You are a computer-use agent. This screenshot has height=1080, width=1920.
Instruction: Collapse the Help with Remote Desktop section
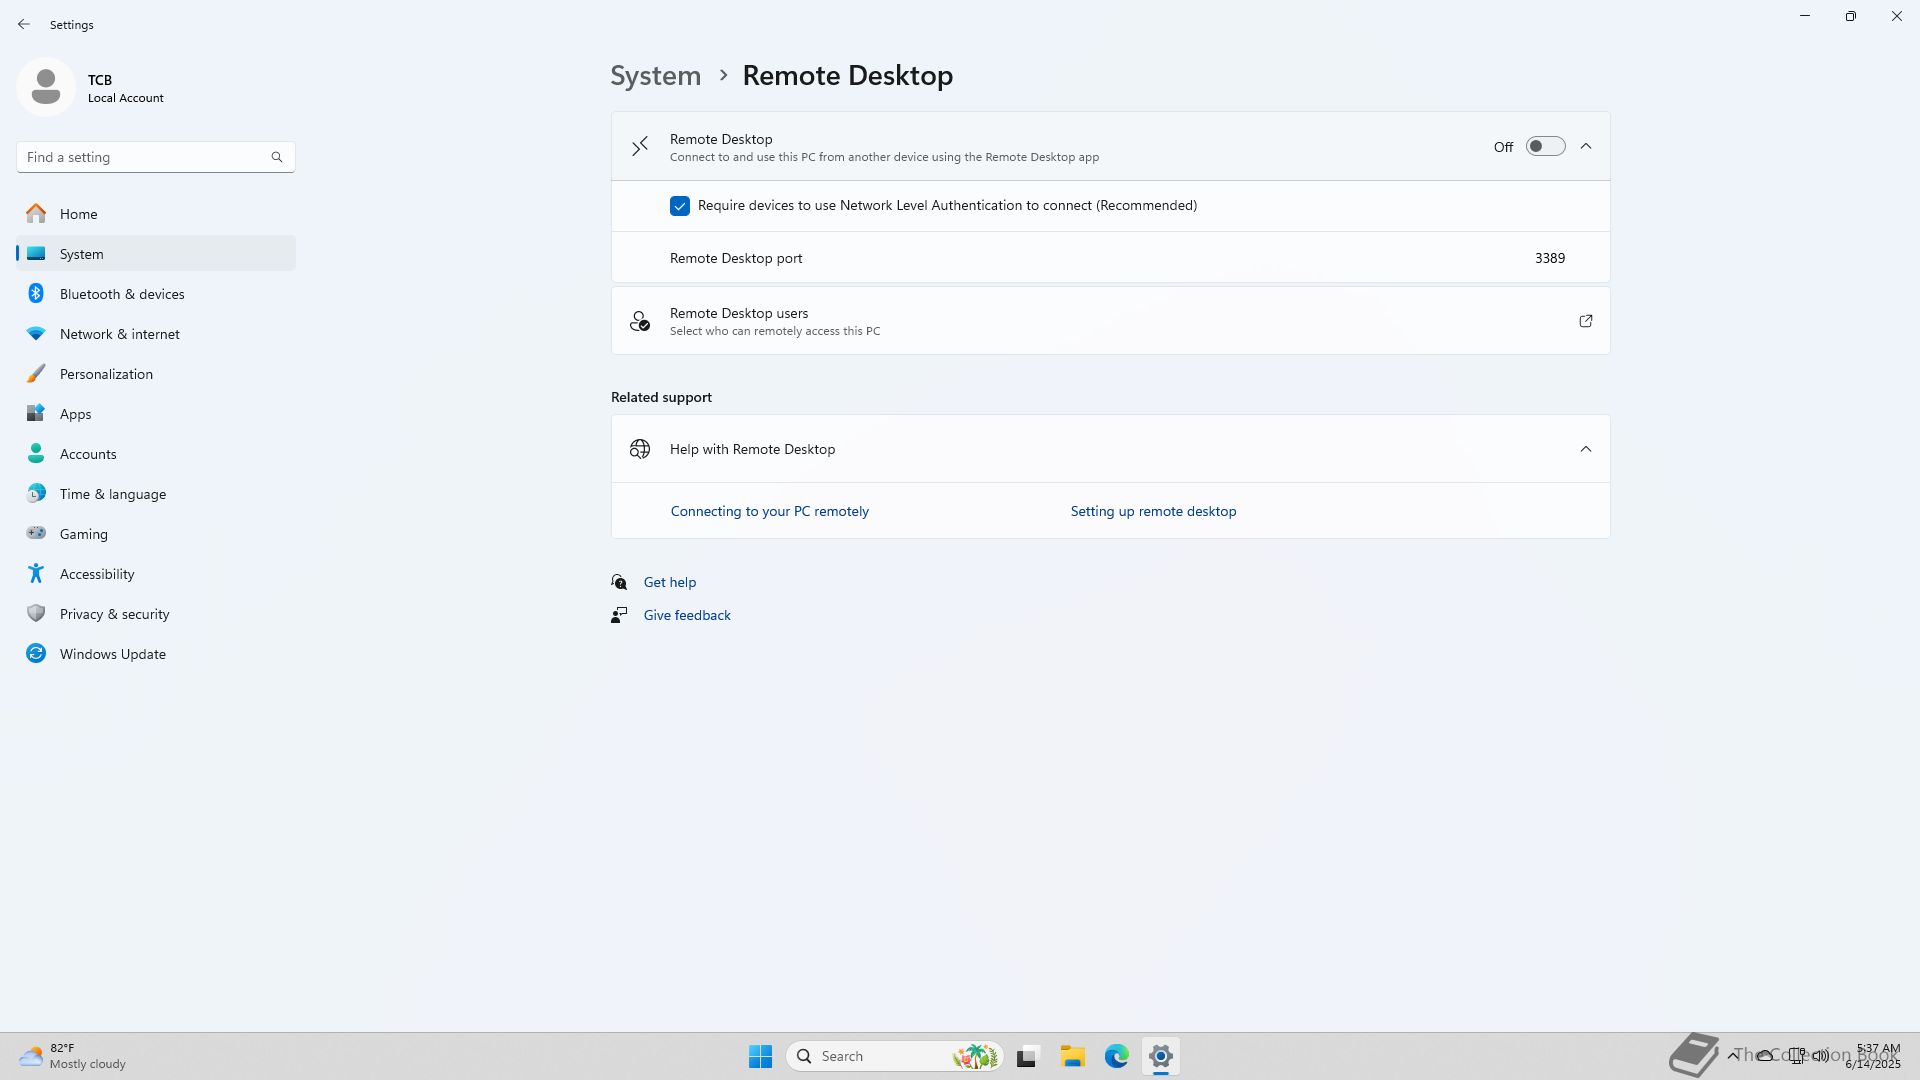tap(1586, 449)
